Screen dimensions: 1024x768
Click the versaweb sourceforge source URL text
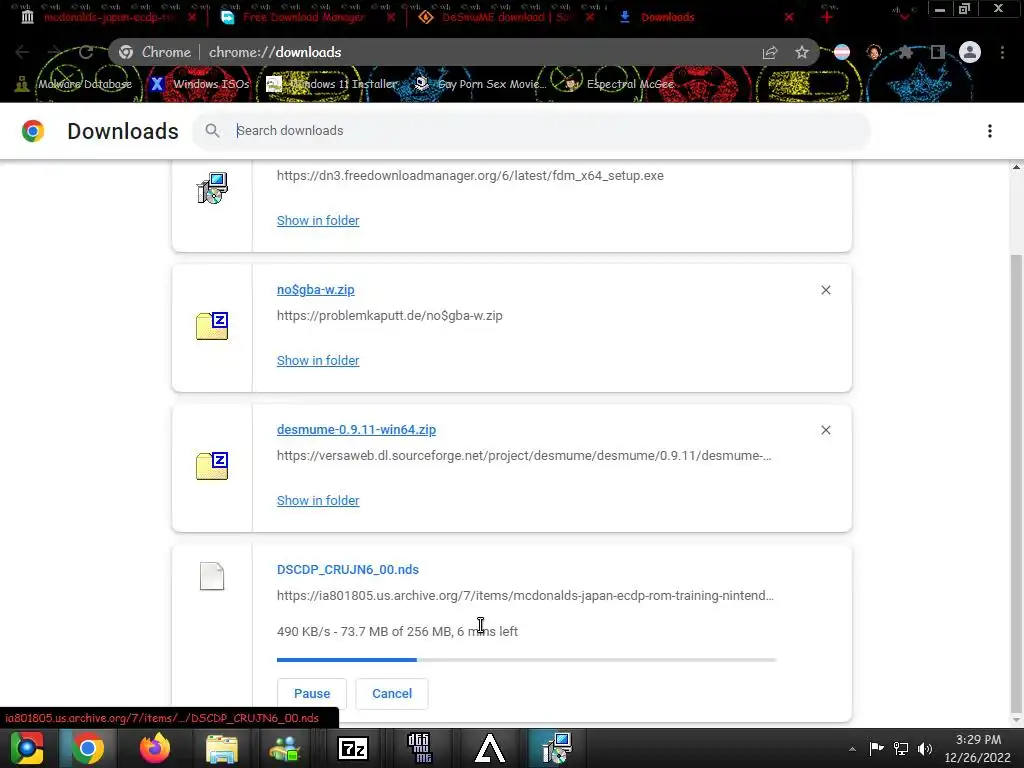pos(524,456)
